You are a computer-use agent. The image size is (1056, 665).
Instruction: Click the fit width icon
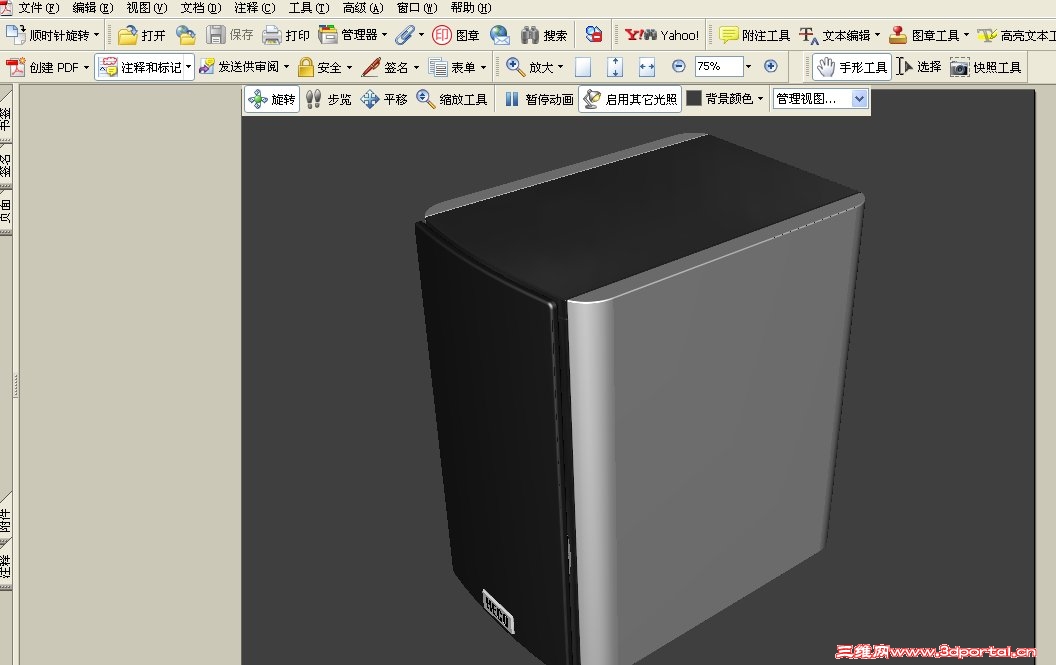pyautogui.click(x=647, y=67)
